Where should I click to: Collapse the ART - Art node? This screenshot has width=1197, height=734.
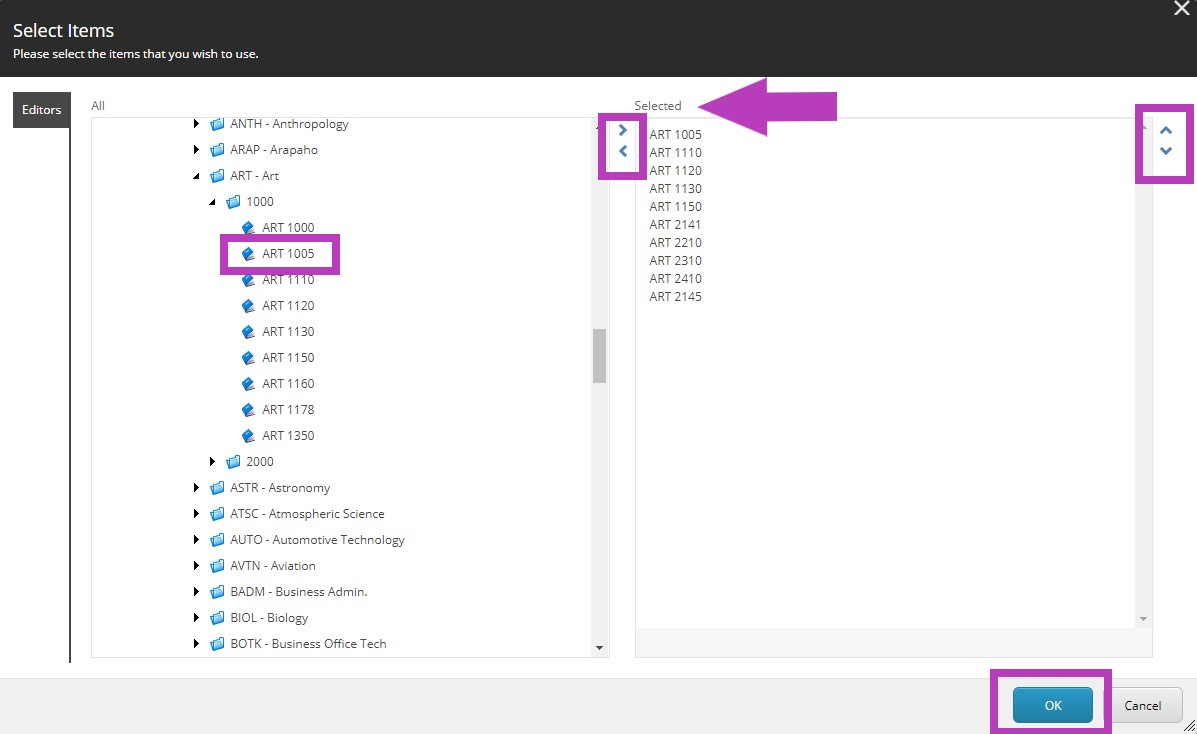196,176
